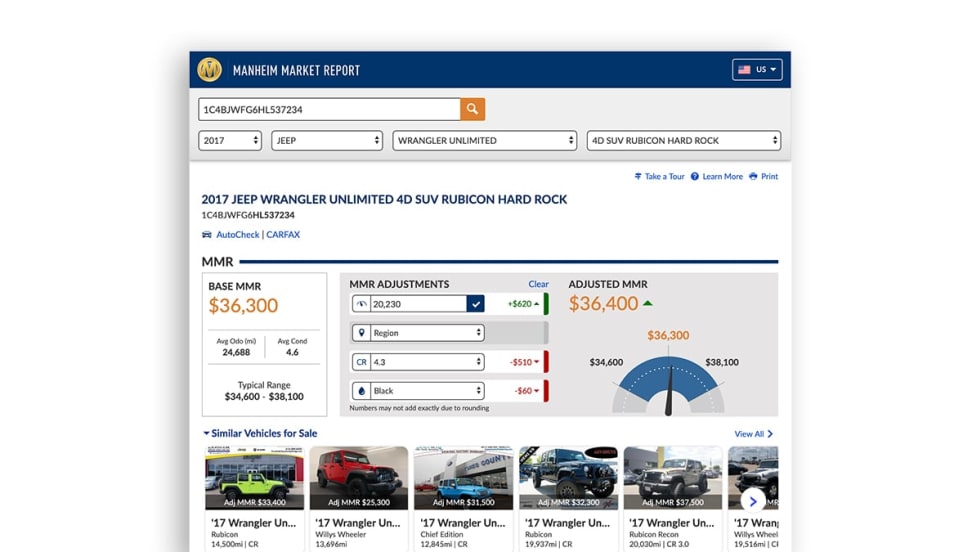Image resolution: width=980 pixels, height=552 pixels.
Task: Click the AutoCheck car icon
Action: tap(207, 235)
